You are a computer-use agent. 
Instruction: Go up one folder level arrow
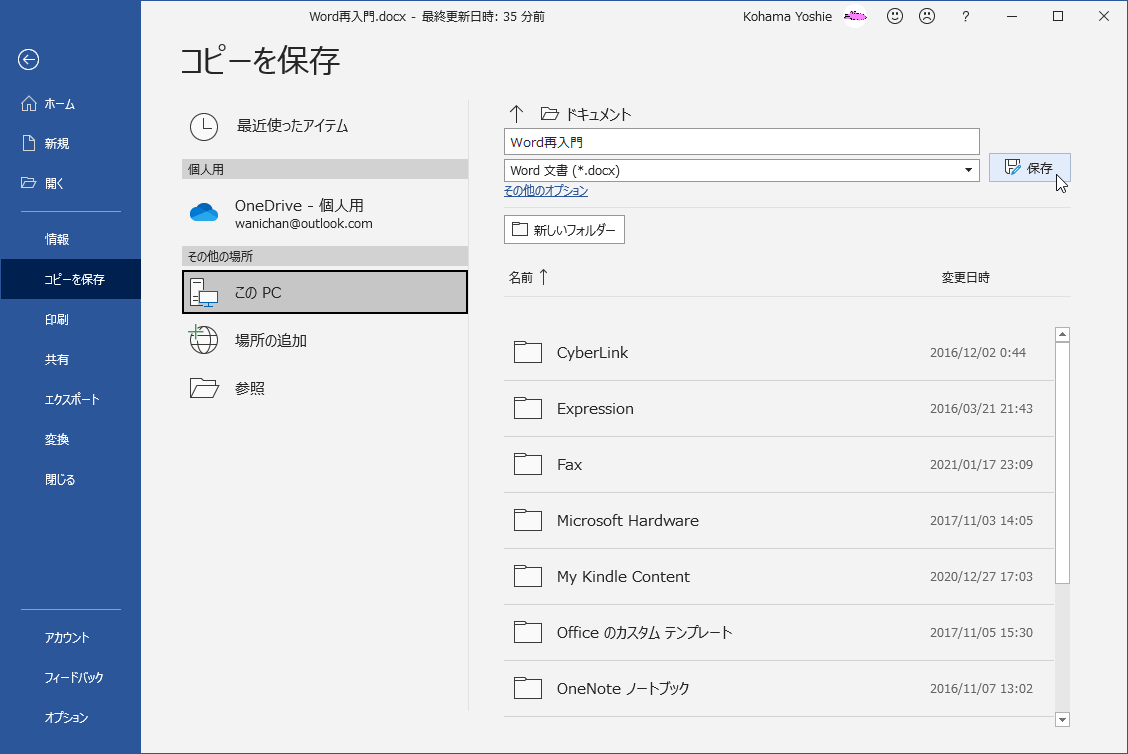[x=516, y=114]
